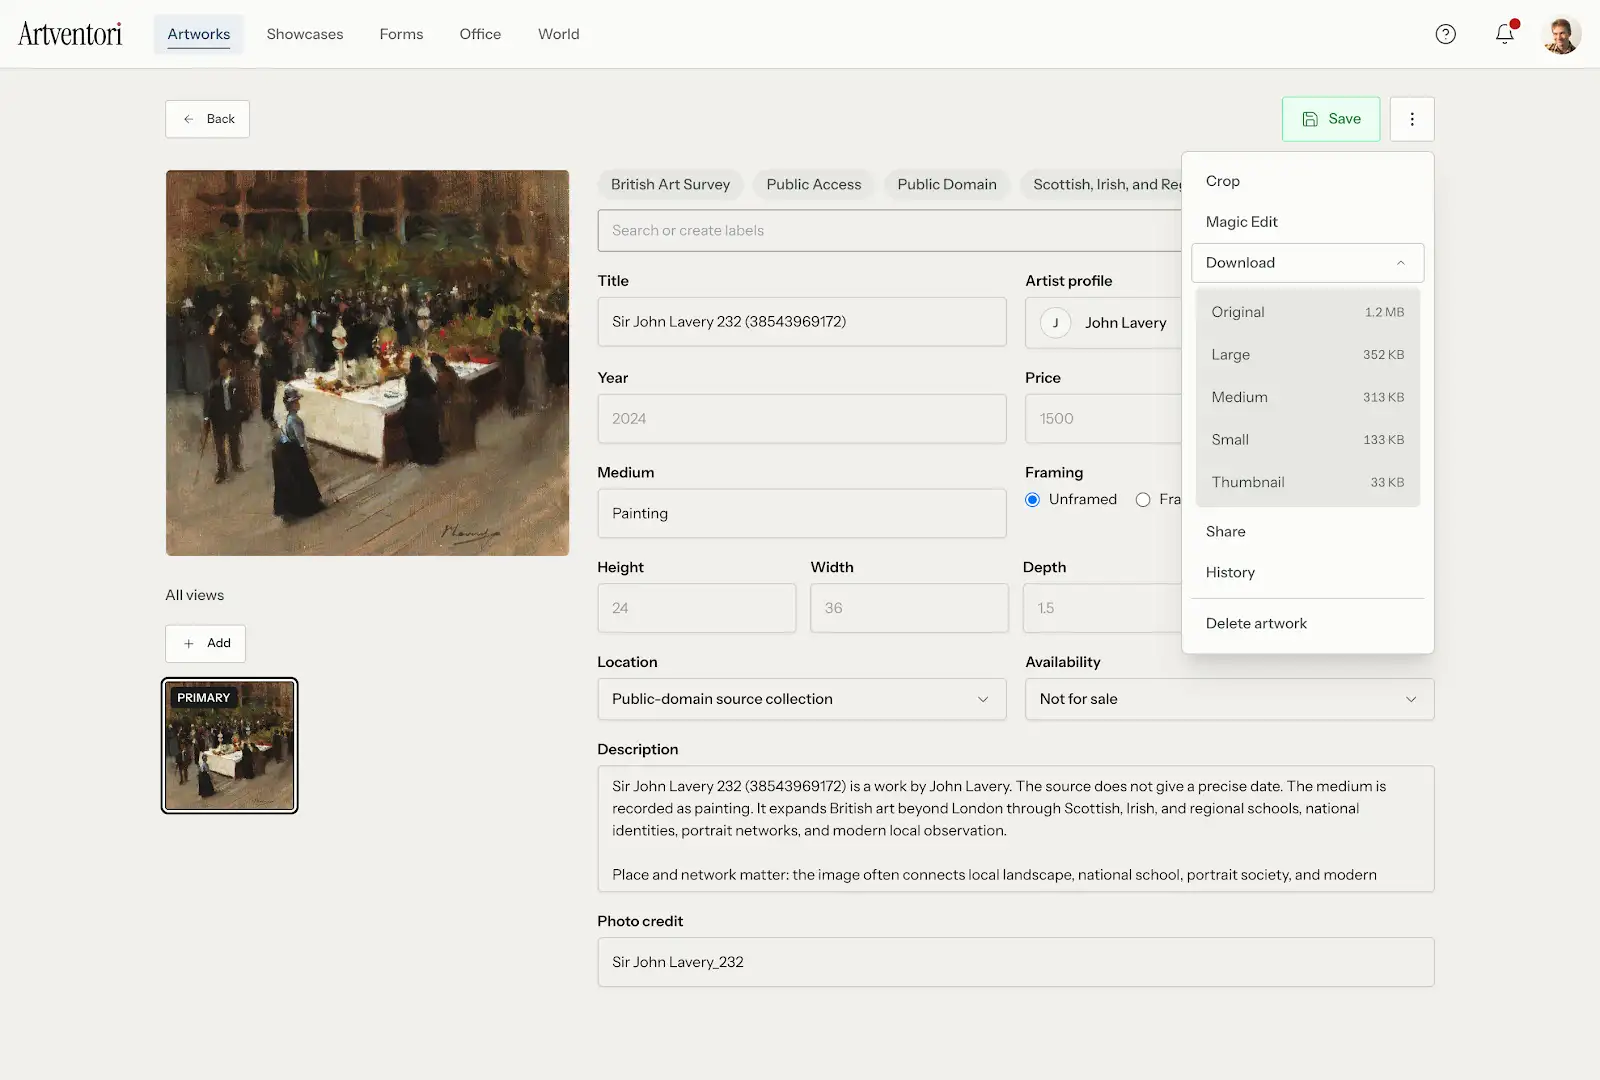Image resolution: width=1600 pixels, height=1080 pixels.
Task: Choose Crop from the options menu
Action: (1308, 181)
